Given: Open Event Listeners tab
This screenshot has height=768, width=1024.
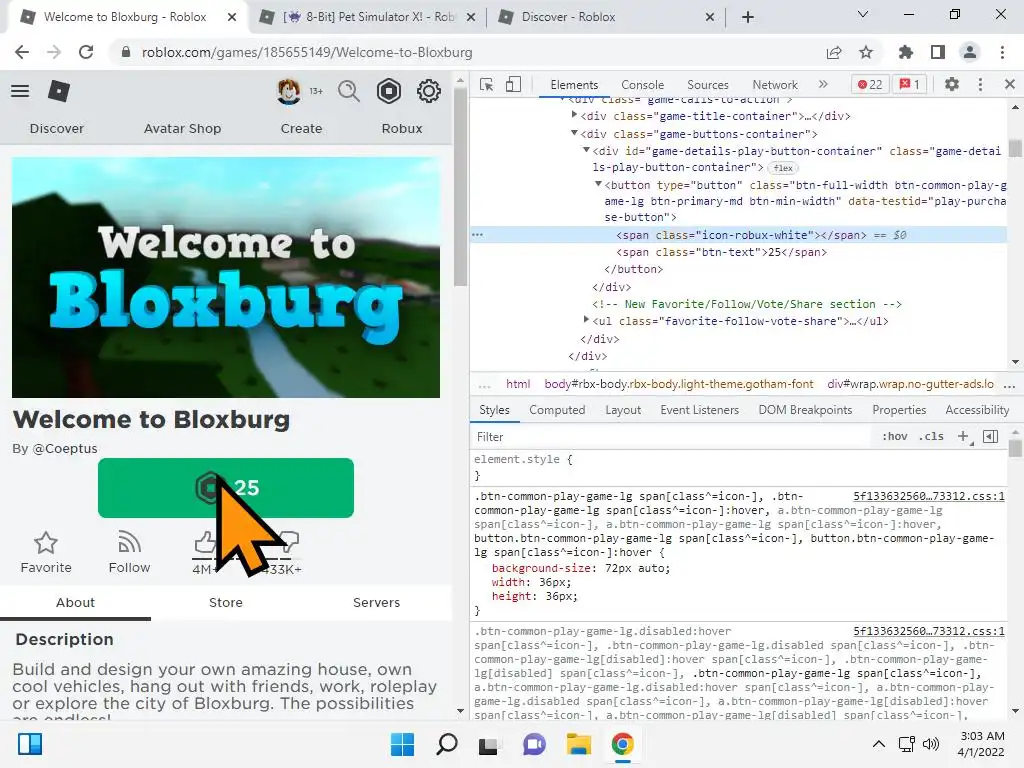Looking at the screenshot, I should [699, 410].
